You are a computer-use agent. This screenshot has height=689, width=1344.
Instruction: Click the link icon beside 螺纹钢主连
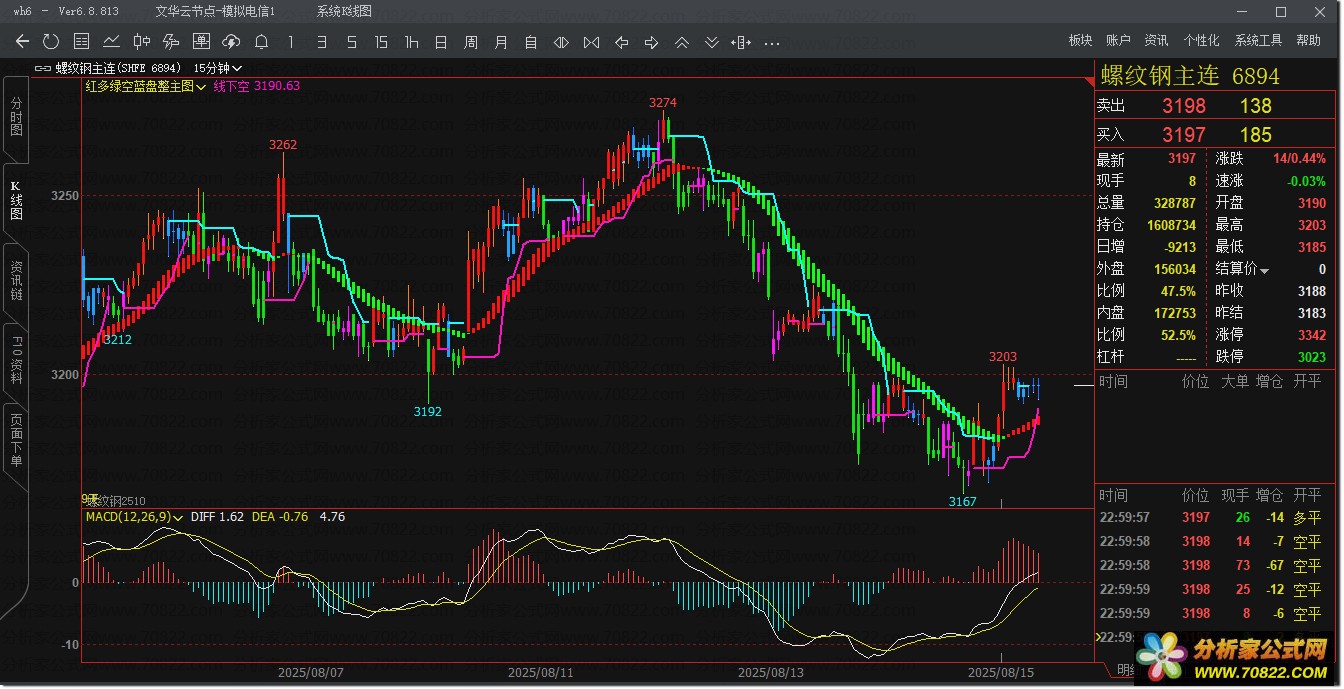pos(42,69)
